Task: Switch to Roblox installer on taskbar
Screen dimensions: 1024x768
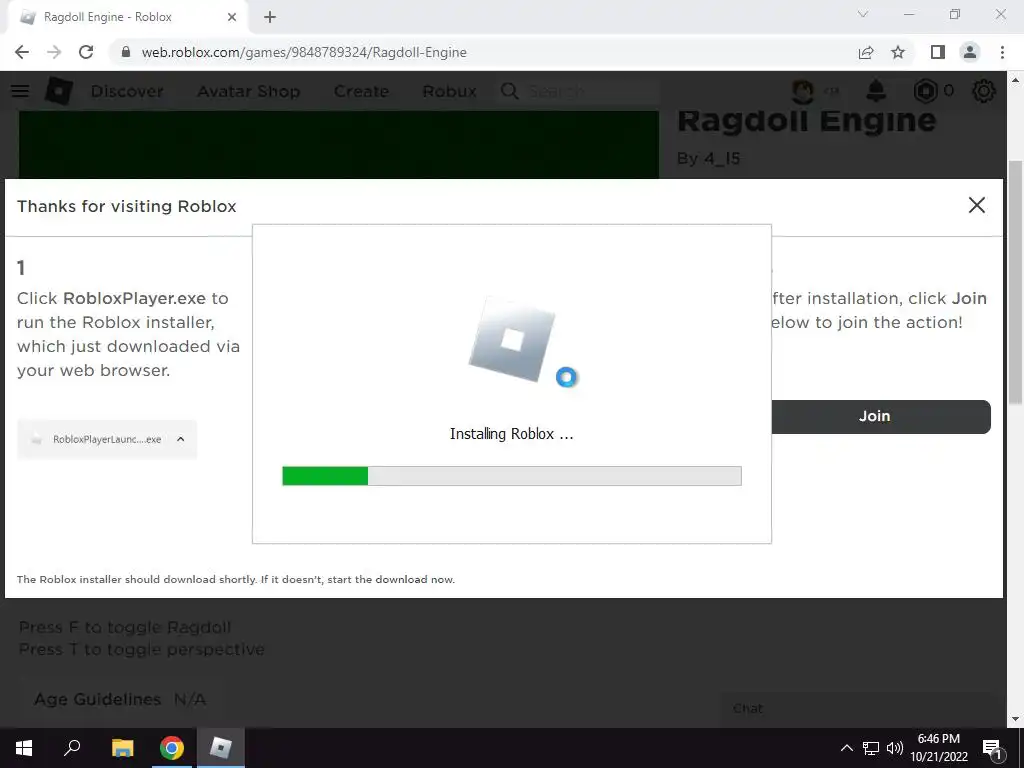Action: (221, 748)
